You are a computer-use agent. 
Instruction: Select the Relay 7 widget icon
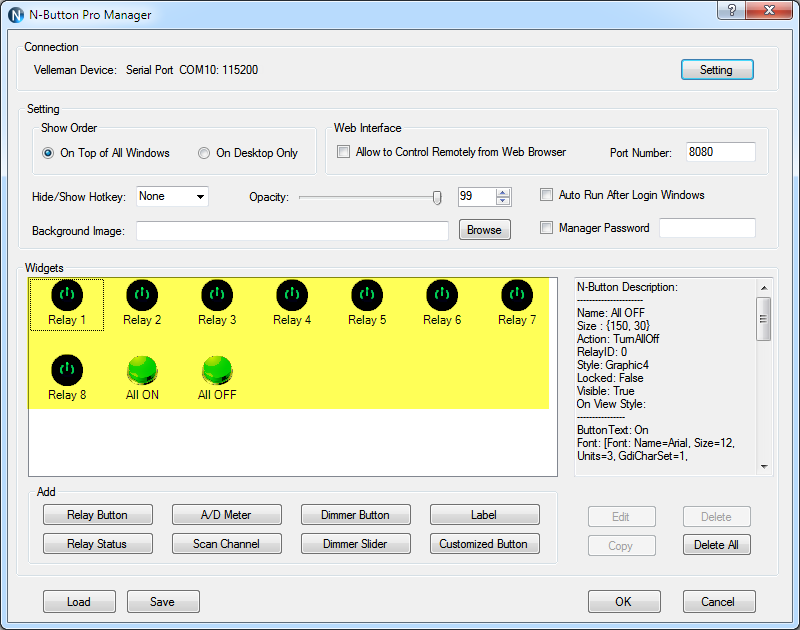coord(517,295)
